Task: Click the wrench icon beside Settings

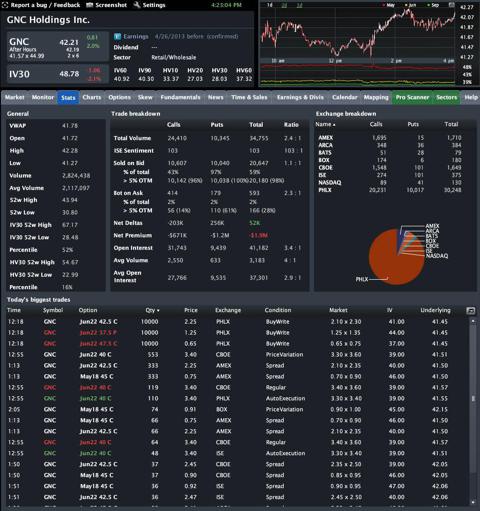Action: pyautogui.click(x=137, y=5)
